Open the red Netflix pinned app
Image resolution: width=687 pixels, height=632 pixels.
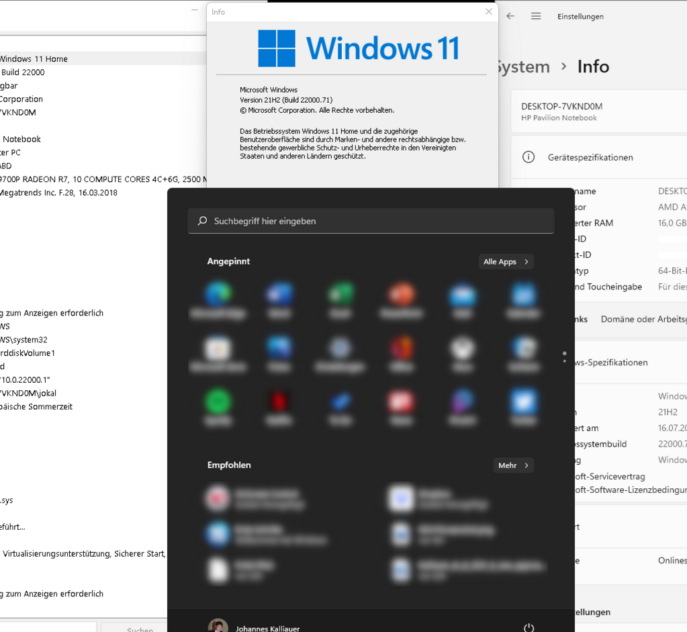(x=280, y=401)
